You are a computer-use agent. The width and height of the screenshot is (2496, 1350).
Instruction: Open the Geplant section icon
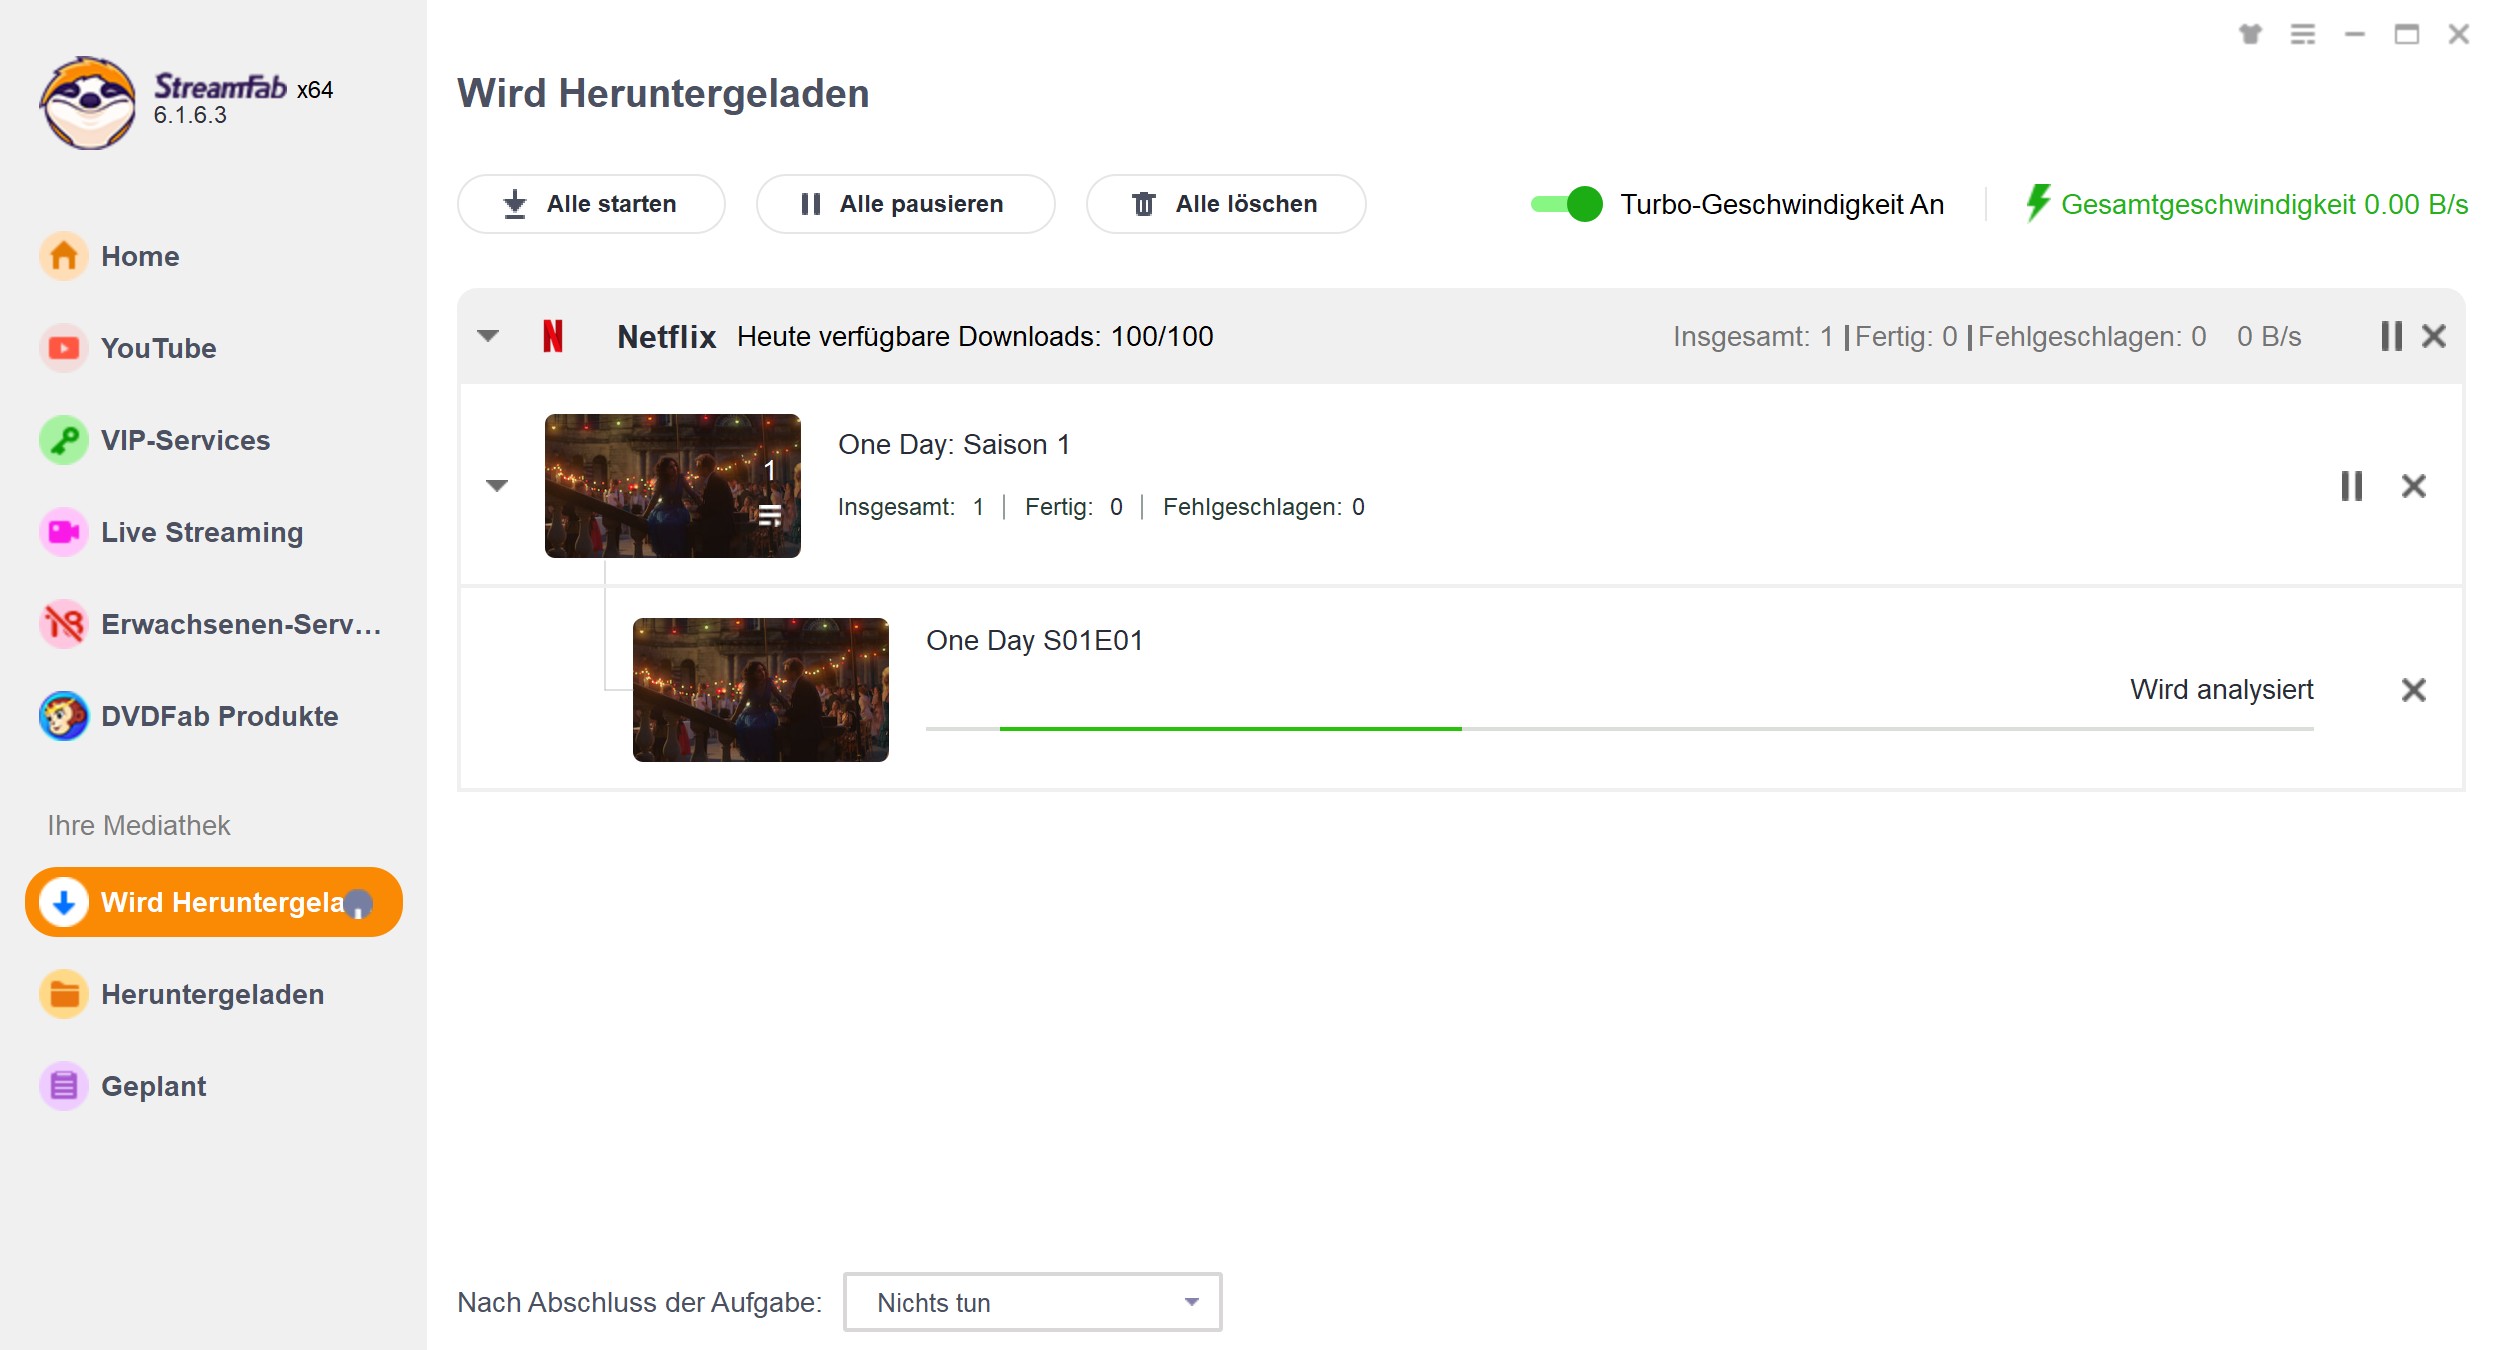tap(61, 1086)
